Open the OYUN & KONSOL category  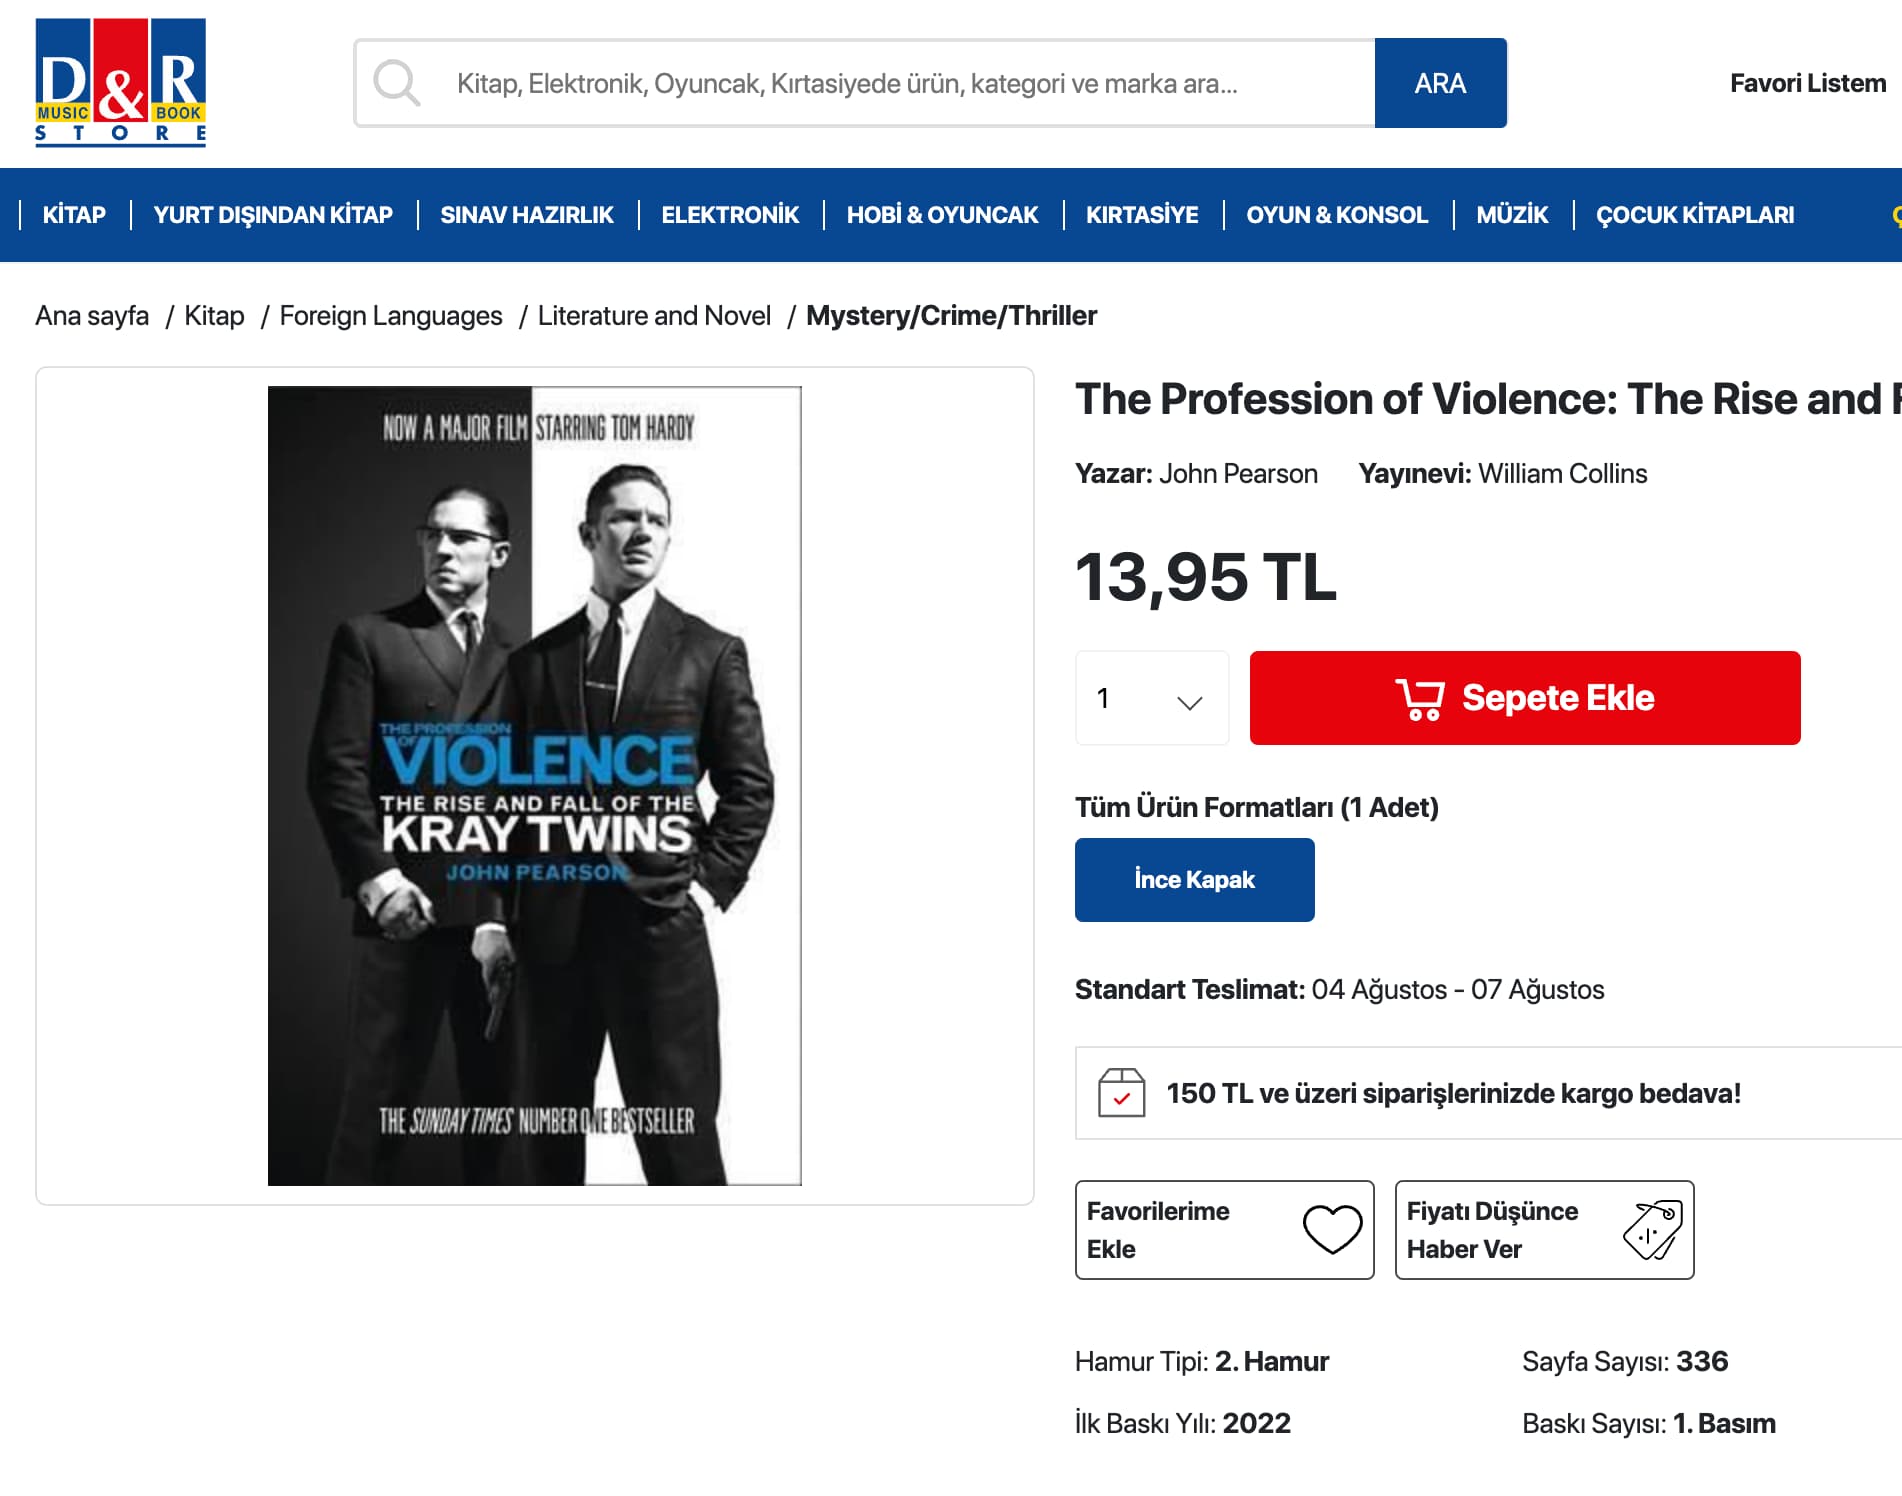1337,215
